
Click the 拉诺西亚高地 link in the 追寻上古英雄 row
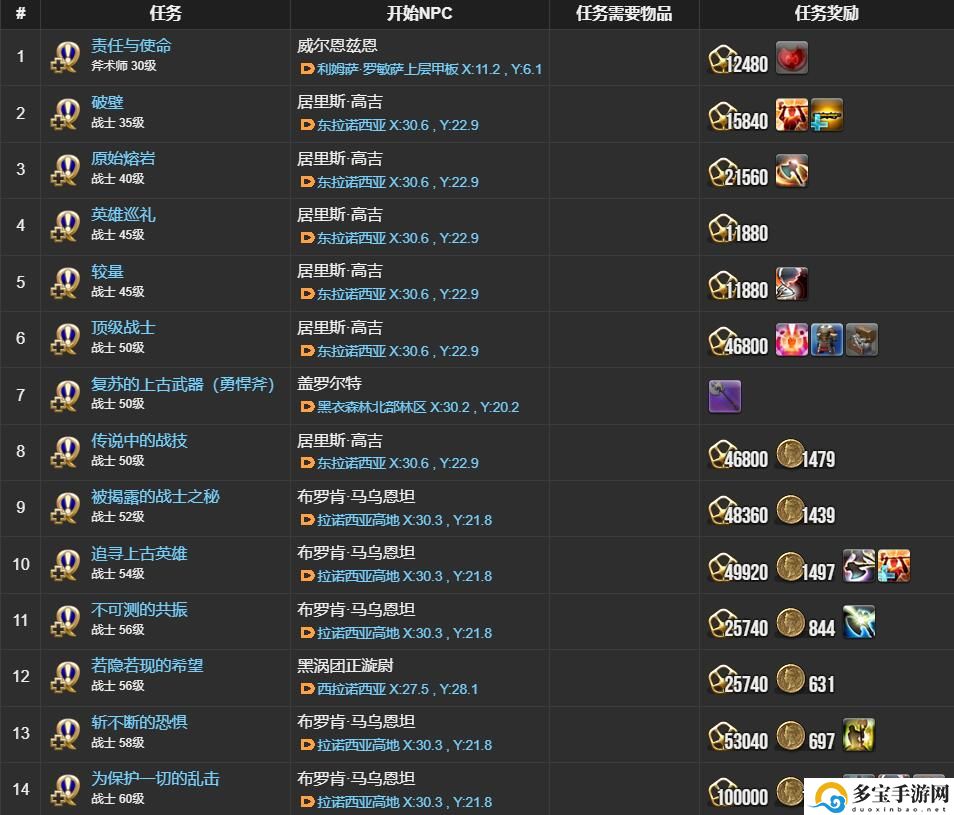358,576
